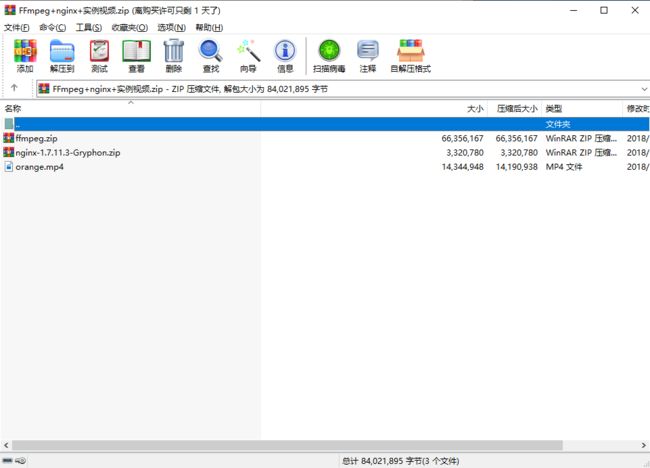Maximize the WinRAR window
The height and width of the screenshot is (468, 650).
604,10
